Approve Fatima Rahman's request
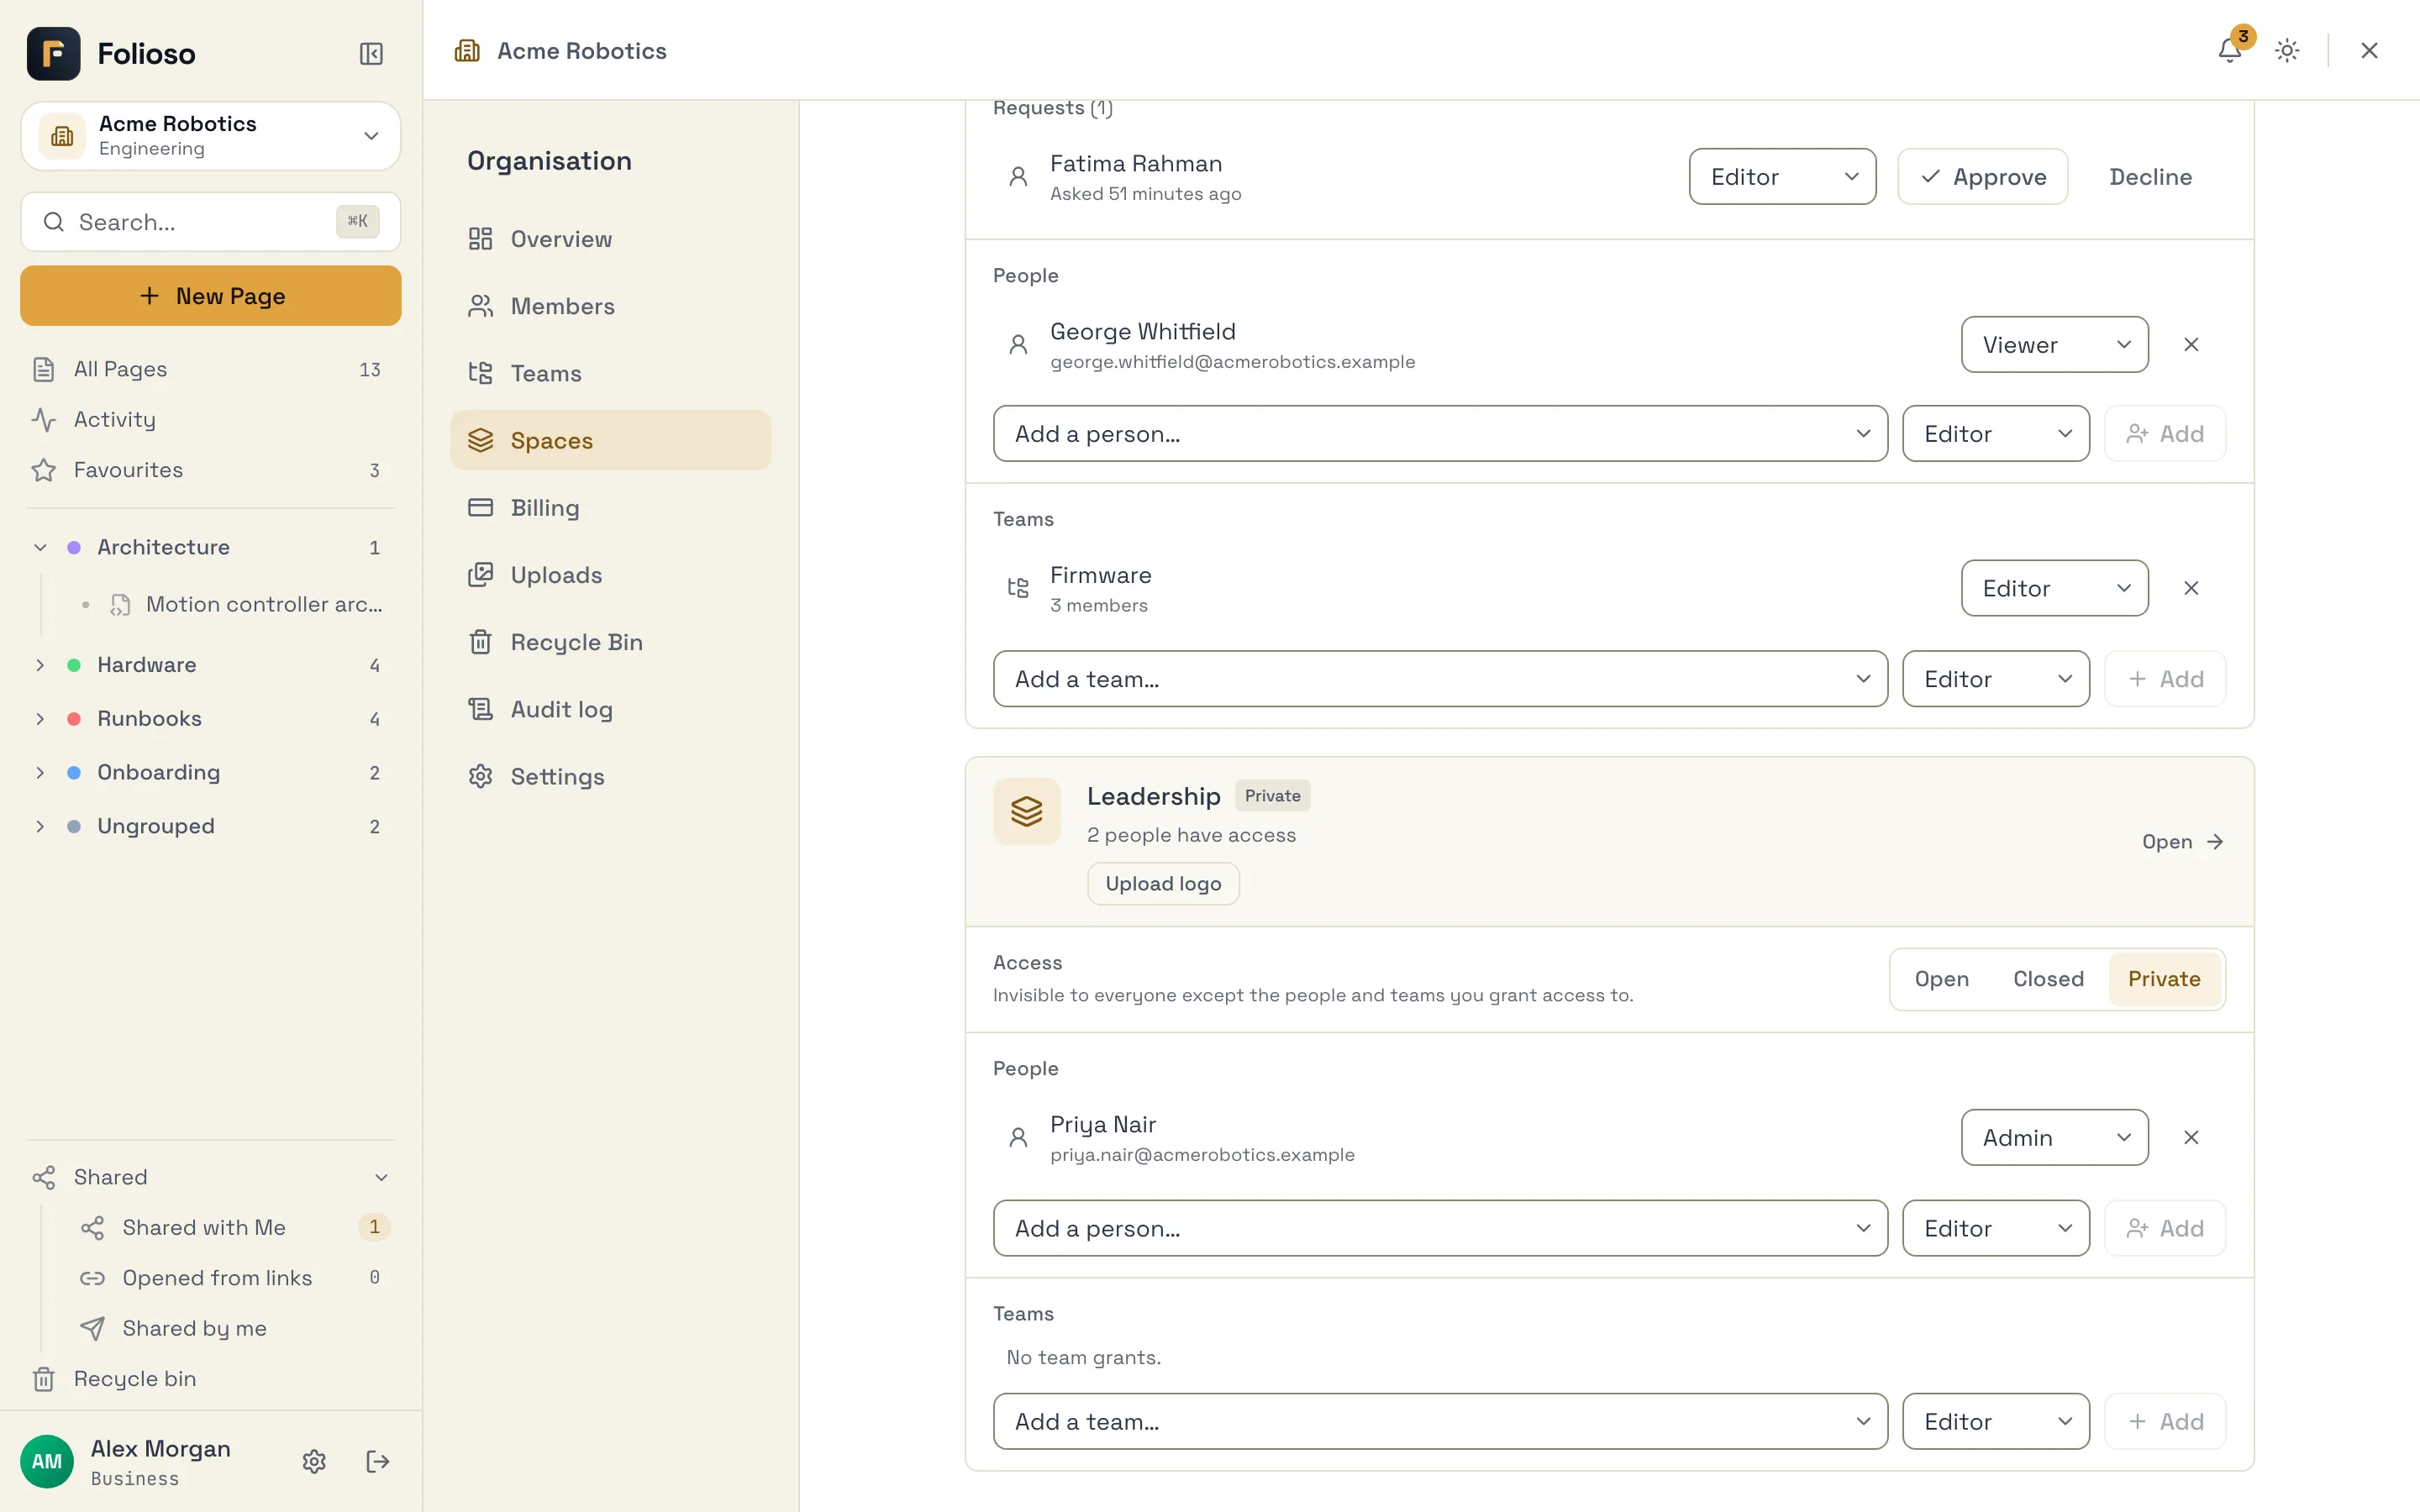This screenshot has height=1512, width=2420. pyautogui.click(x=1982, y=177)
